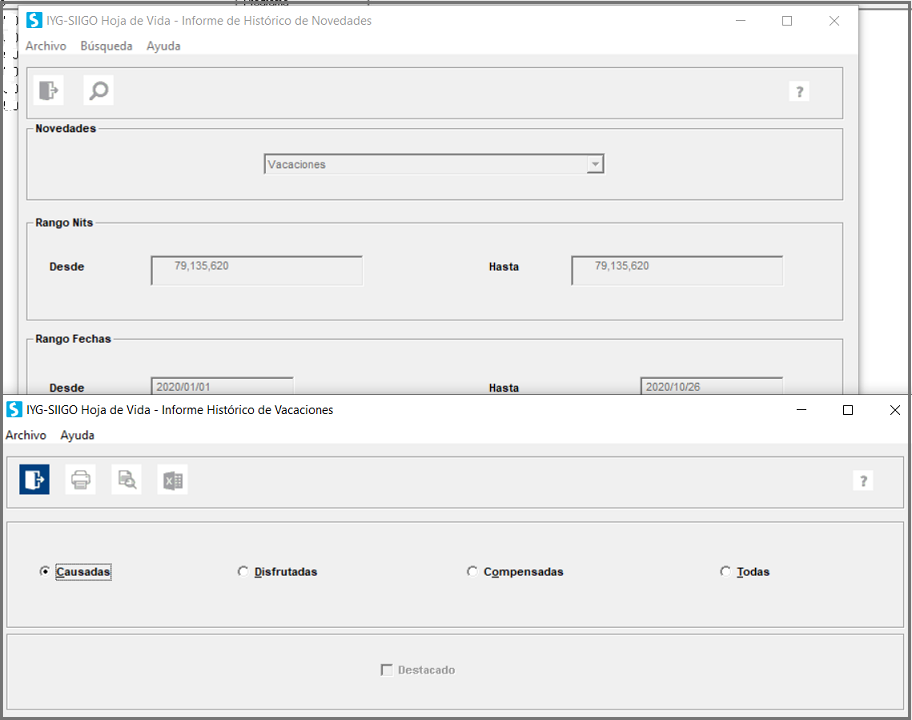
Task: Open the Búsqueda menu
Action: [106, 46]
